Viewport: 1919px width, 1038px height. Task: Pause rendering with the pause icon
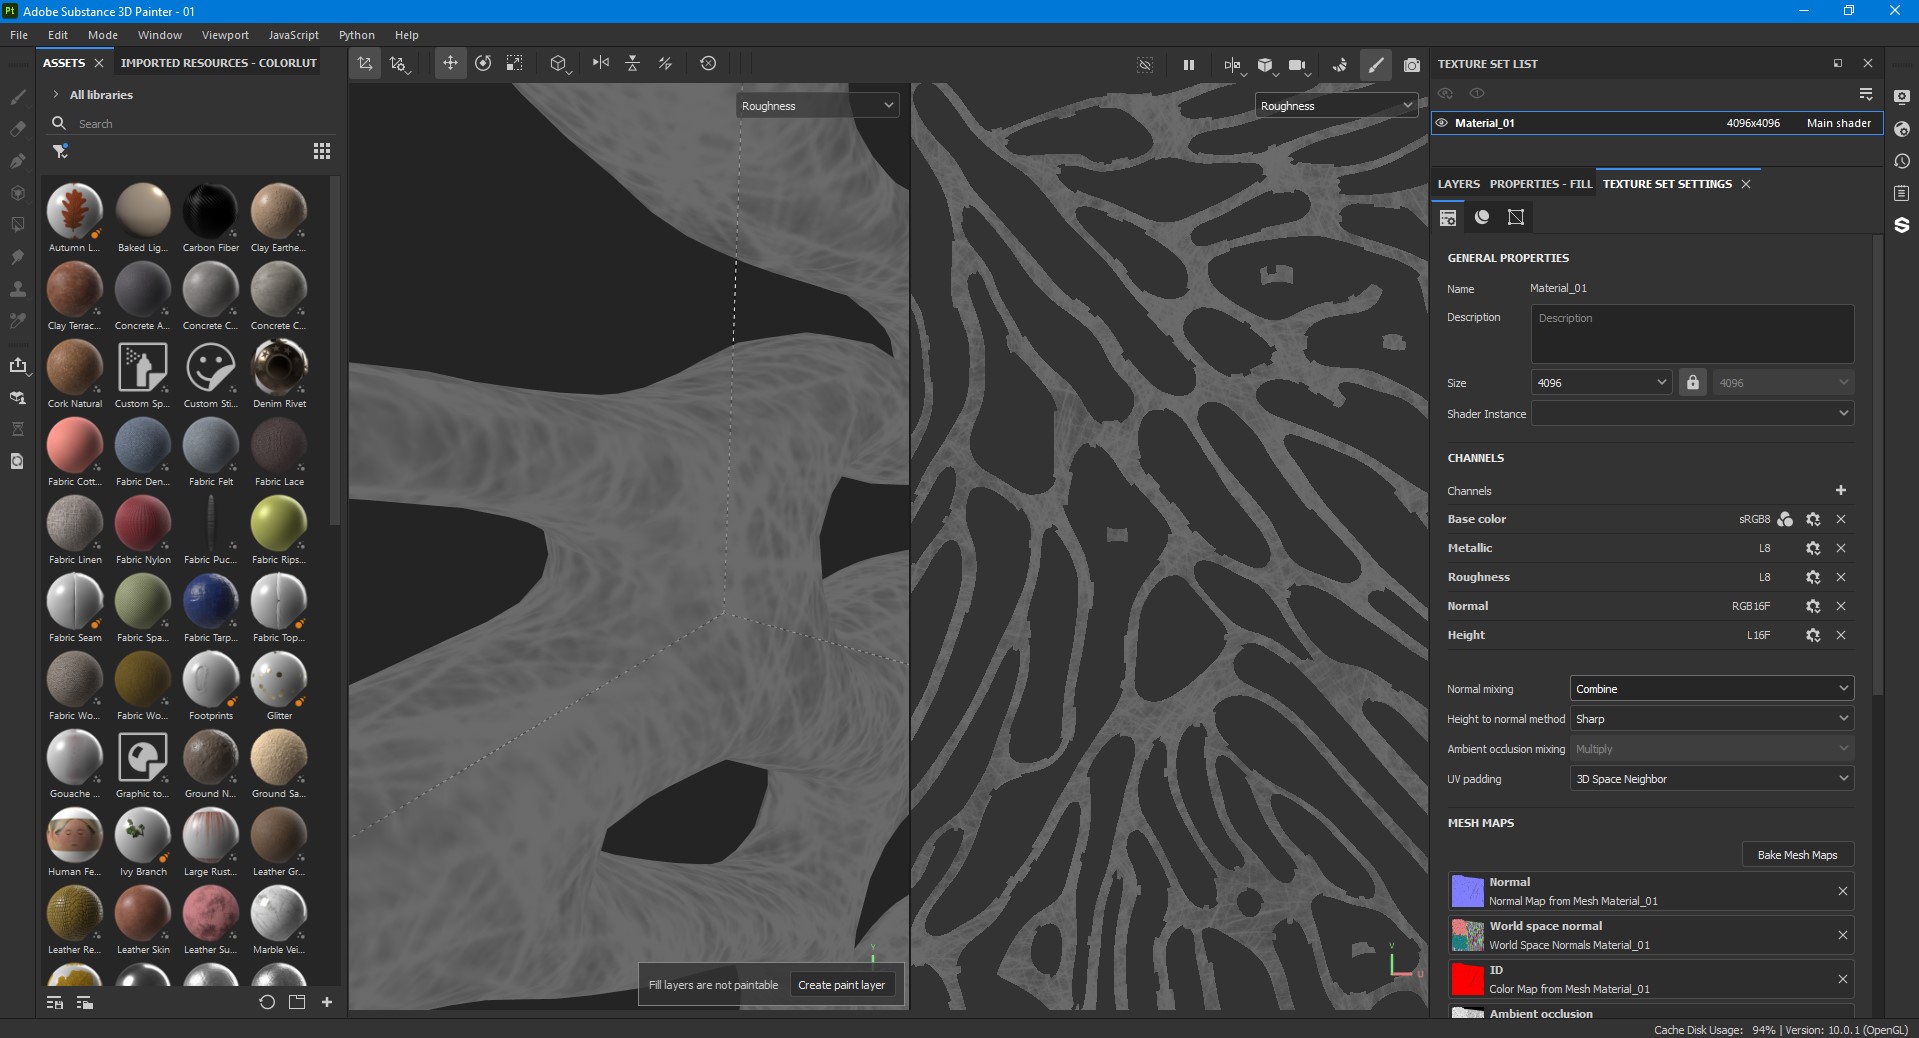point(1189,65)
